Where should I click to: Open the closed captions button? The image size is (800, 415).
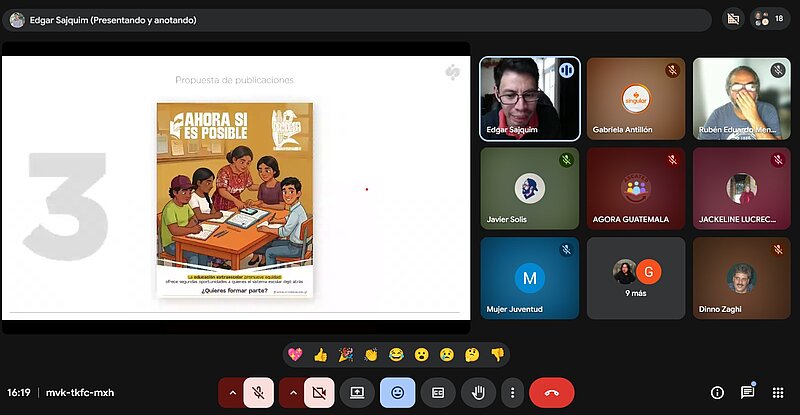438,393
